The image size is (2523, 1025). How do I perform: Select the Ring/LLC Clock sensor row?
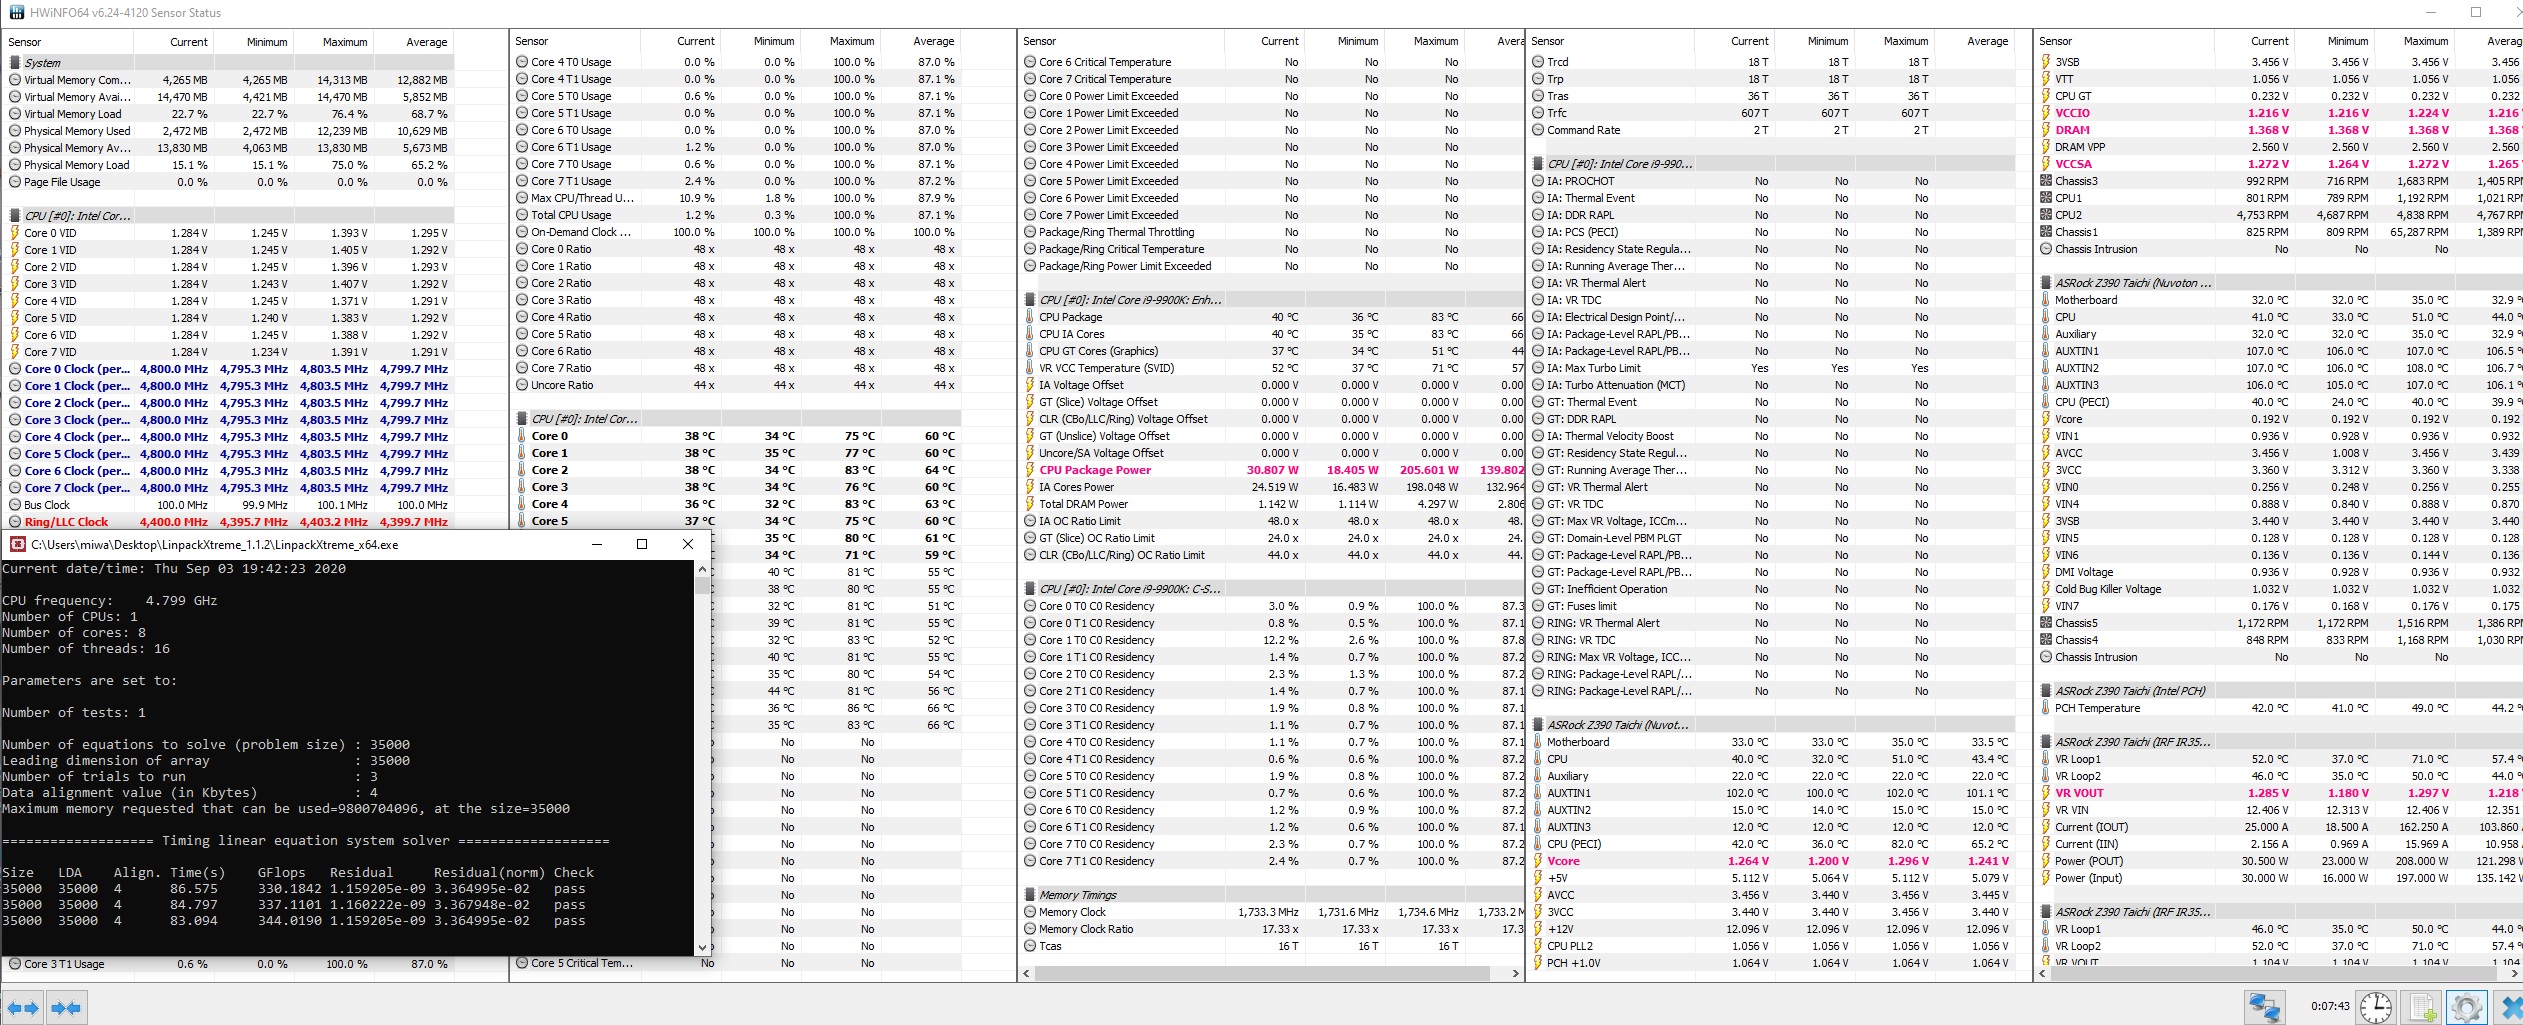tap(229, 522)
